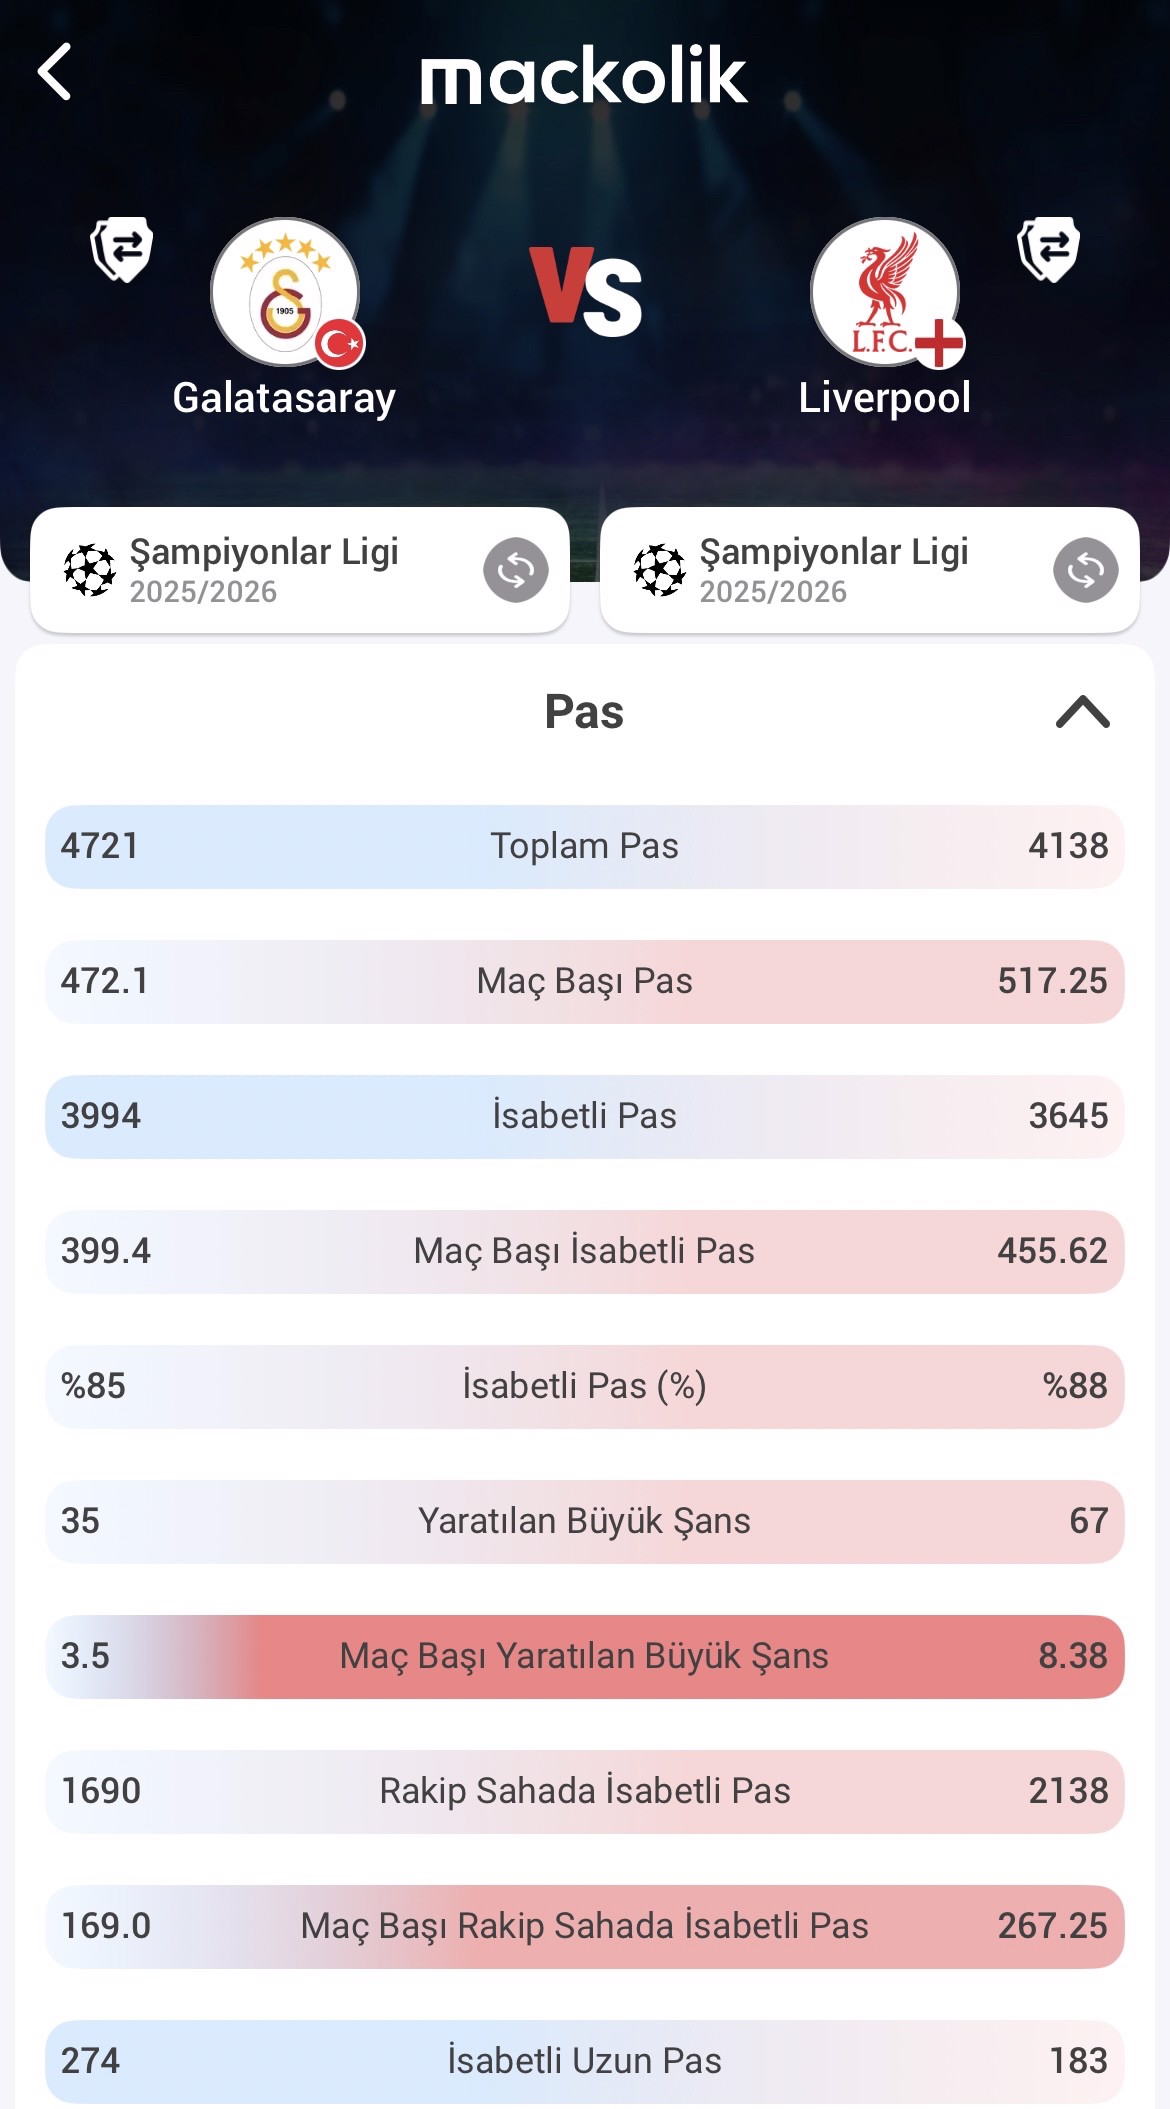
Task: Tap the back arrow icon
Action: click(55, 72)
